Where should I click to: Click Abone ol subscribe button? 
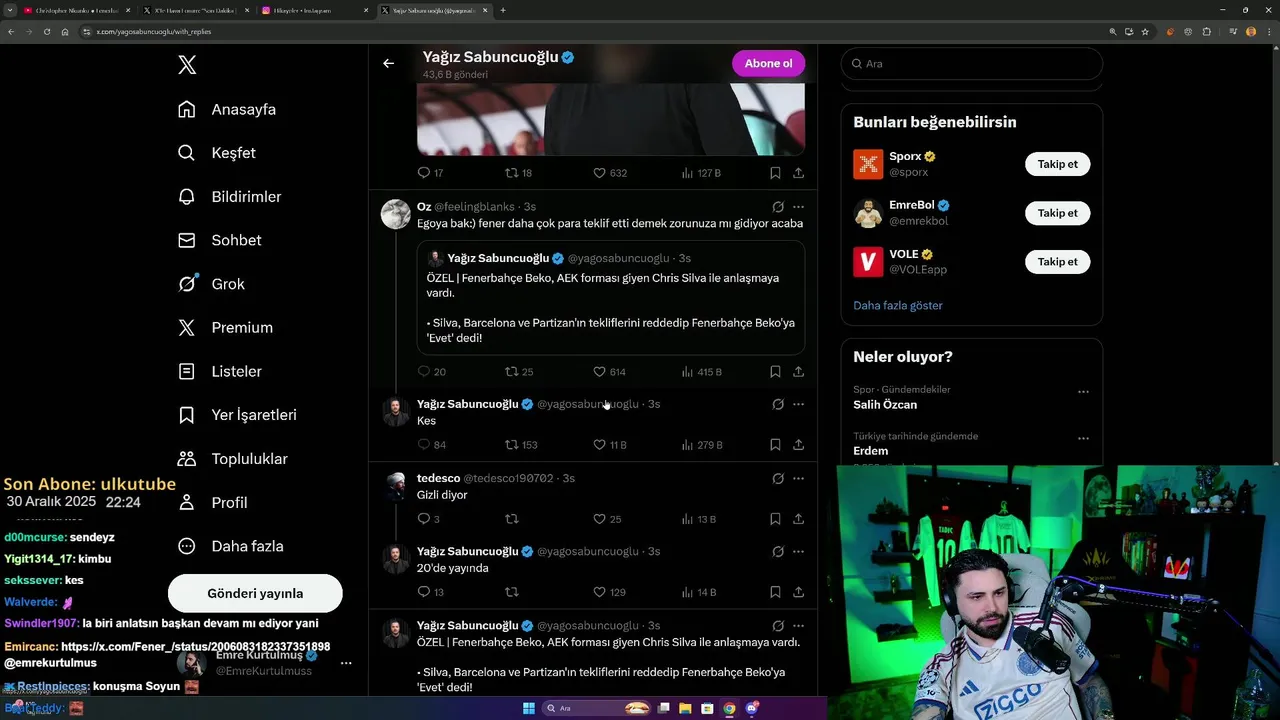(768, 63)
